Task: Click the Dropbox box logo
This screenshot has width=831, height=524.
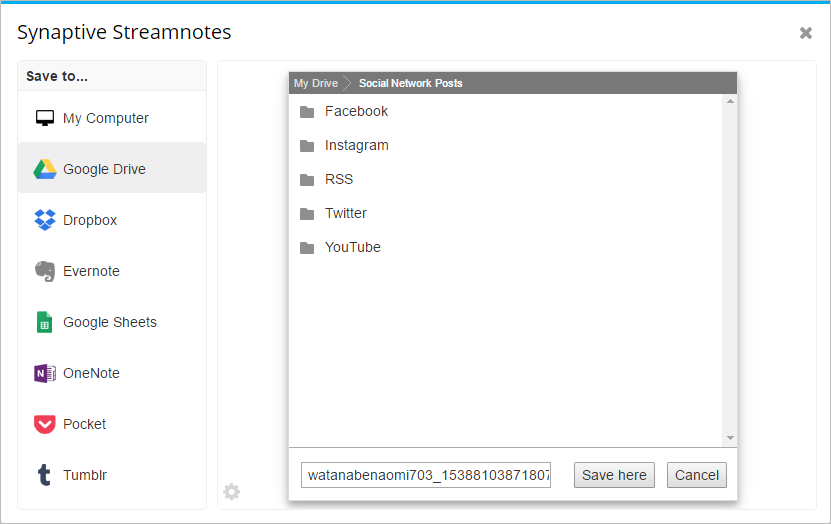Action: click(x=45, y=220)
